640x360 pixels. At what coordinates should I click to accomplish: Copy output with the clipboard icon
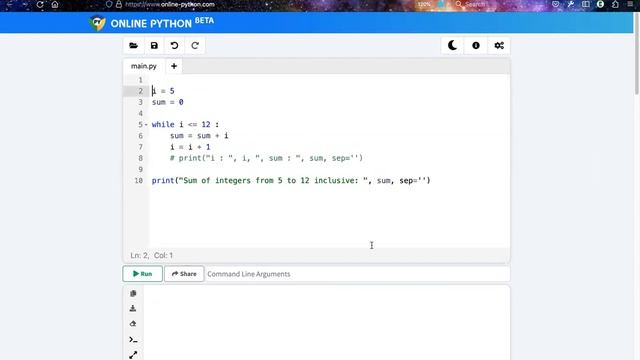pos(133,293)
